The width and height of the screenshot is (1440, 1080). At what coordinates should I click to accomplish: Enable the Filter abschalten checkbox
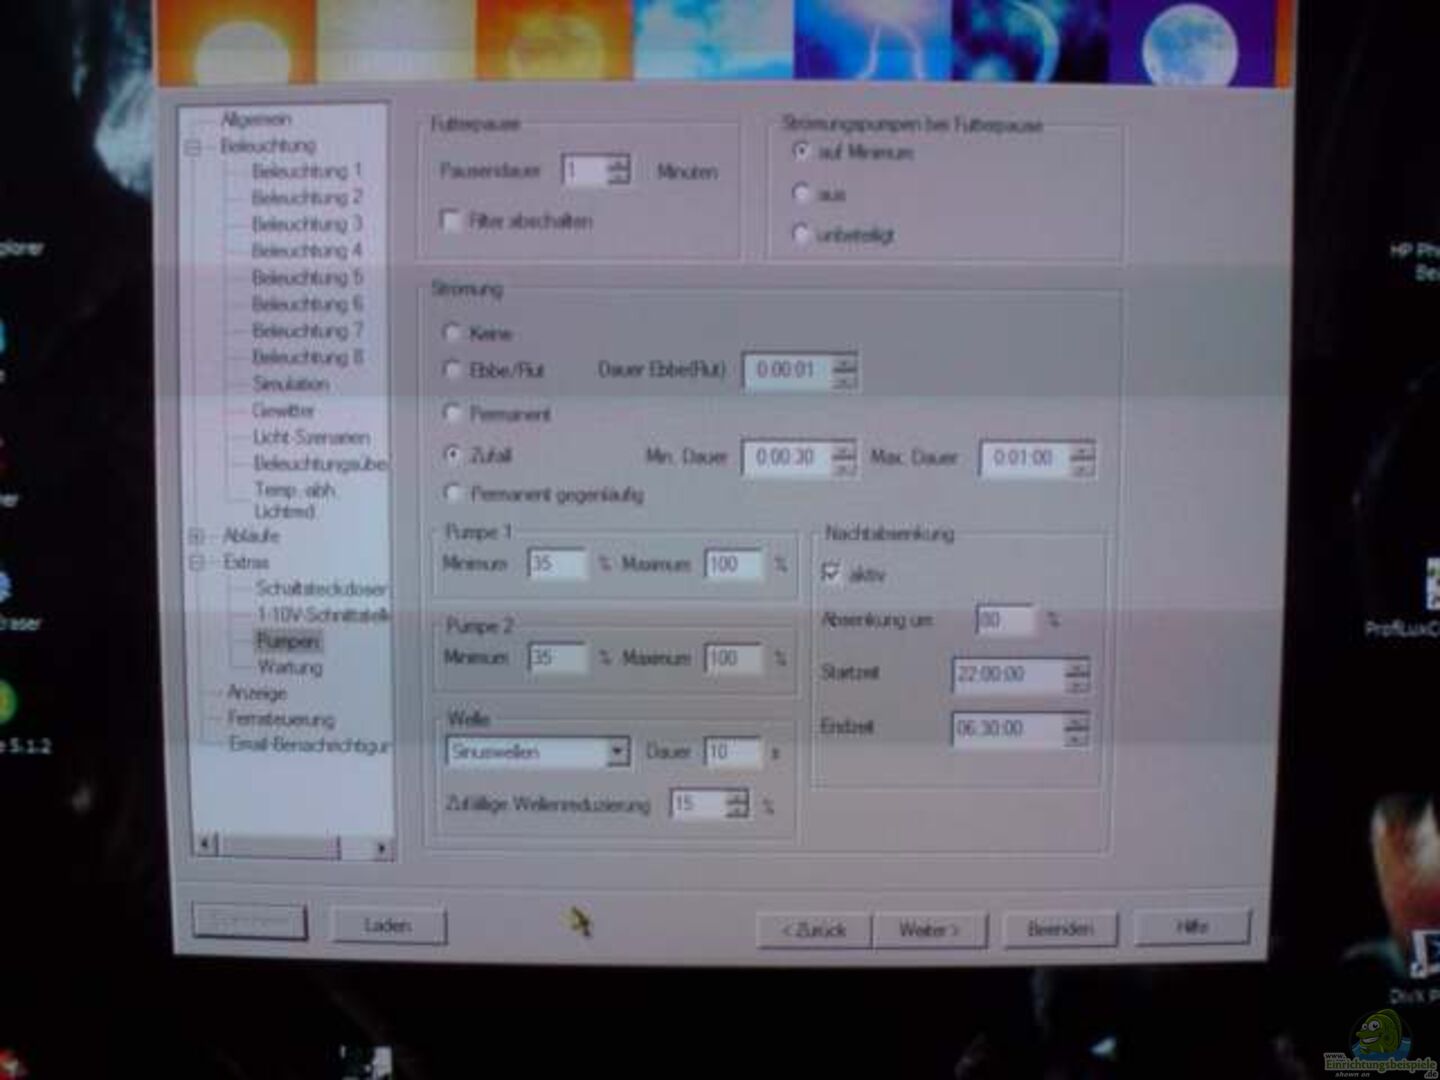point(451,221)
